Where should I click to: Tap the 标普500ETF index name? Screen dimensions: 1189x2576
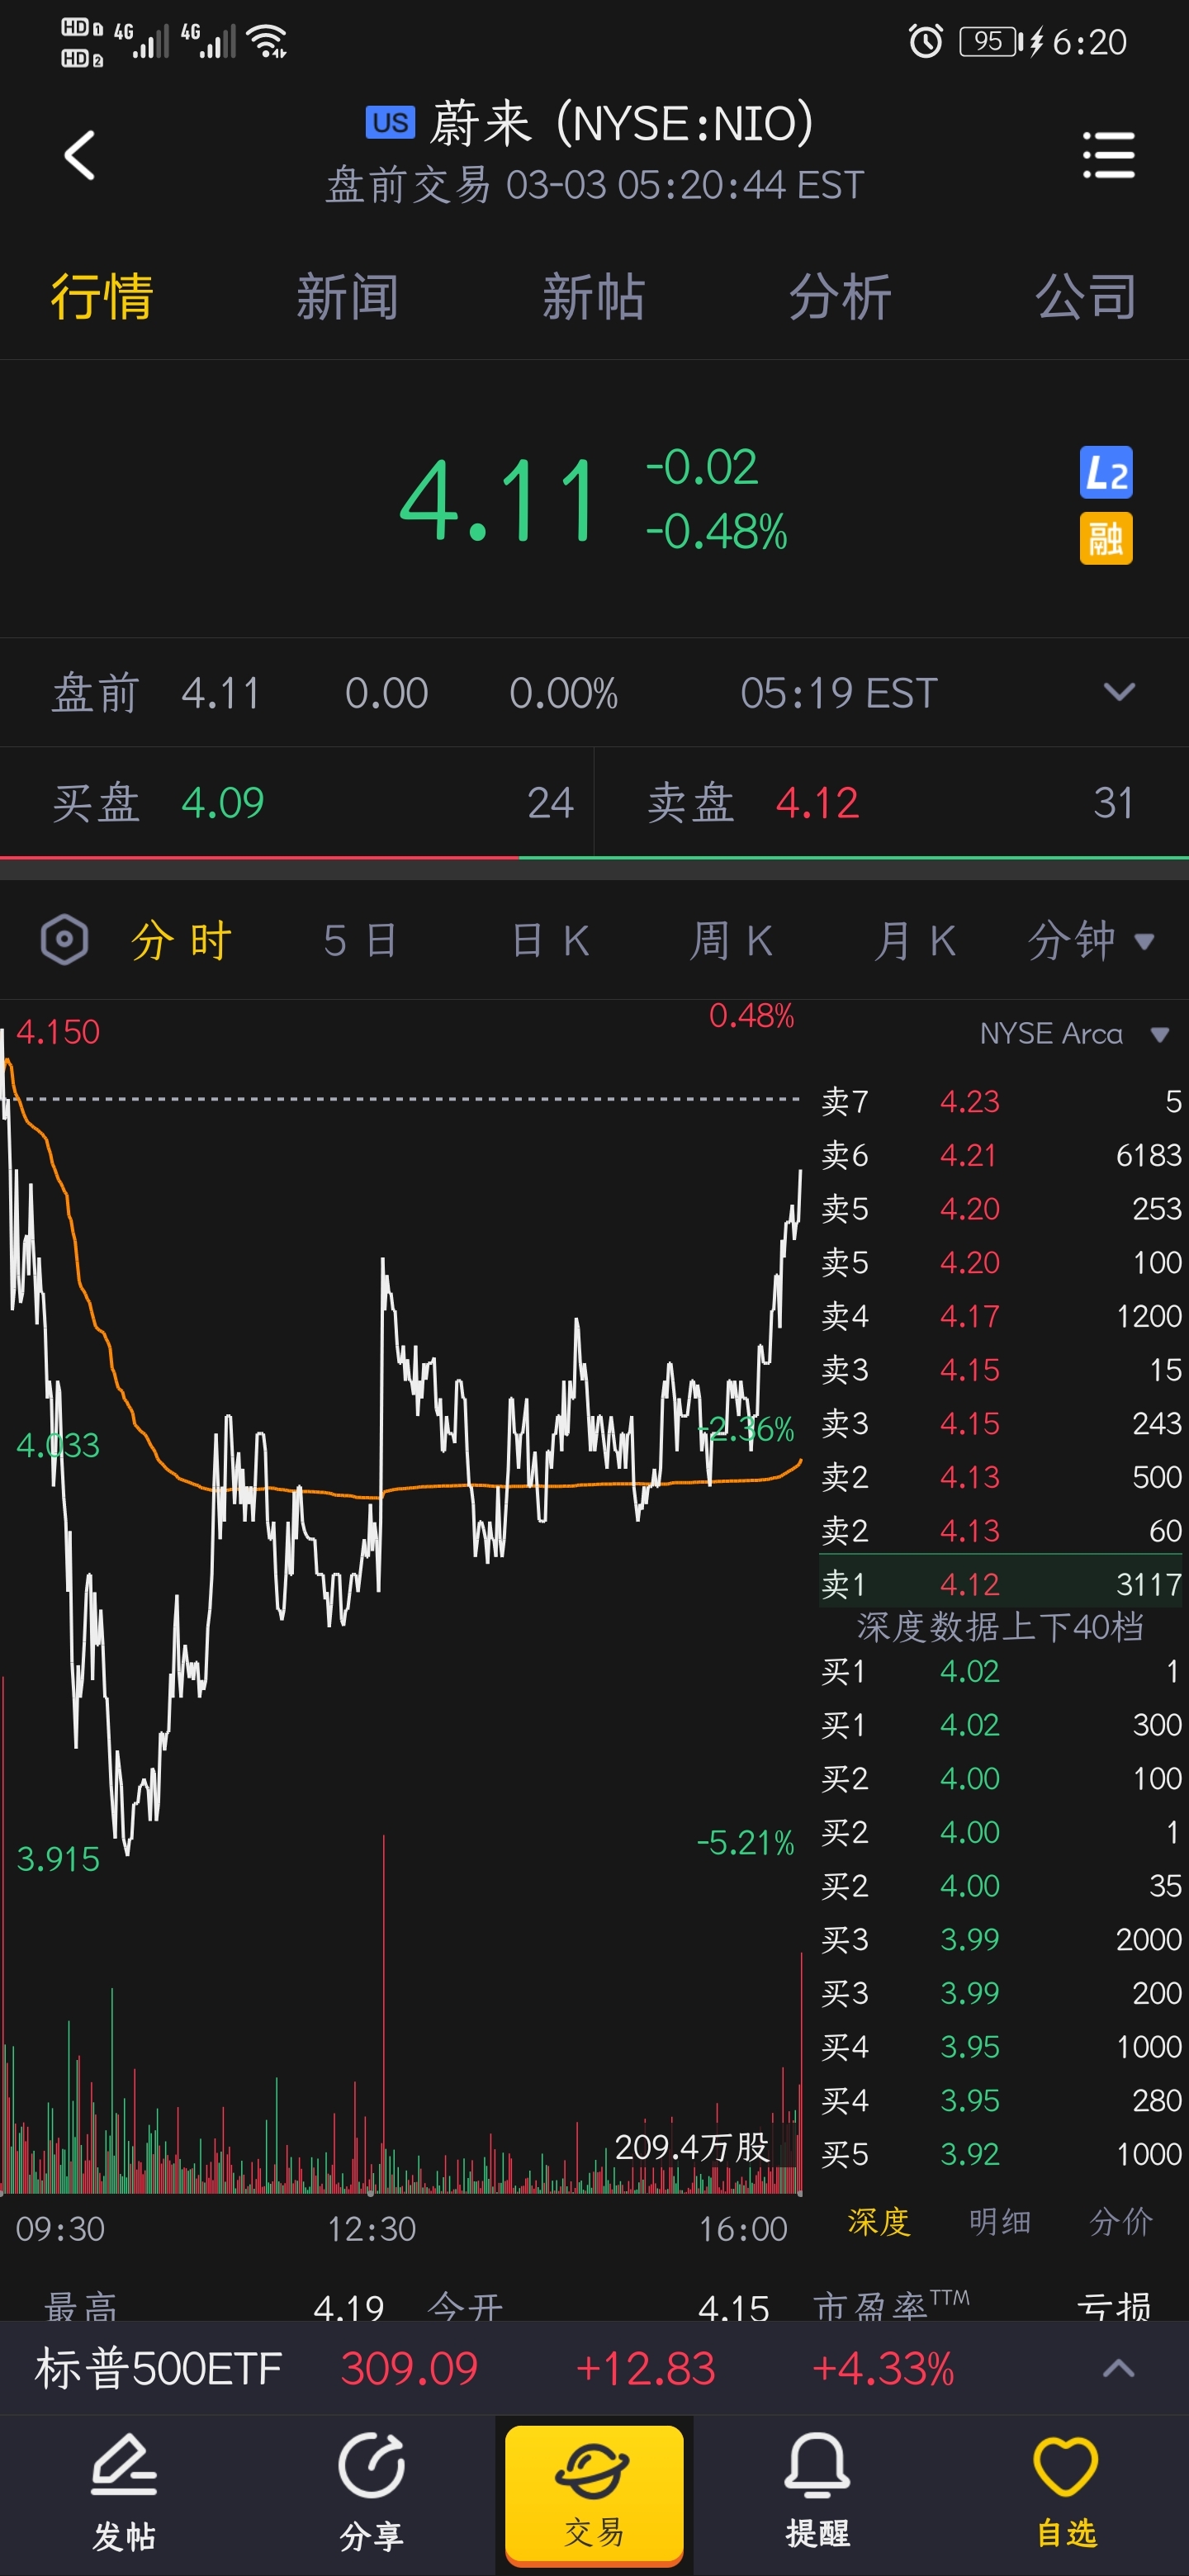point(158,2369)
